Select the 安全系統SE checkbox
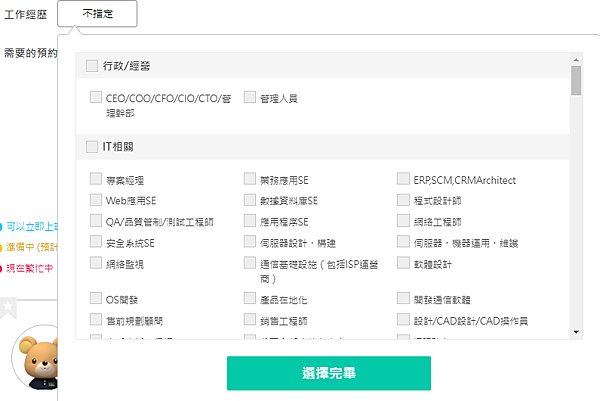600x401 pixels. (96, 242)
